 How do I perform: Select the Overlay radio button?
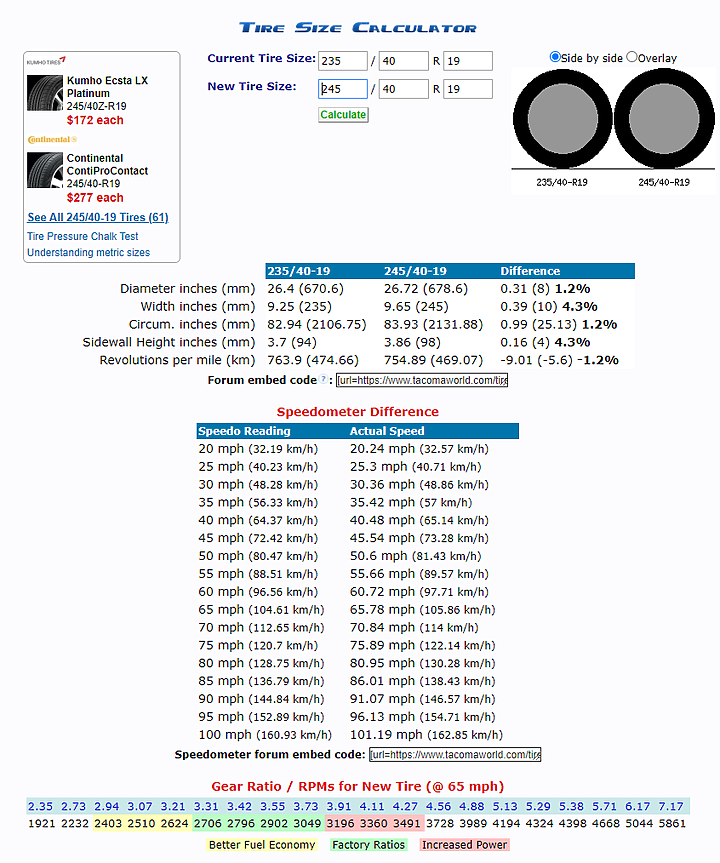pos(632,57)
